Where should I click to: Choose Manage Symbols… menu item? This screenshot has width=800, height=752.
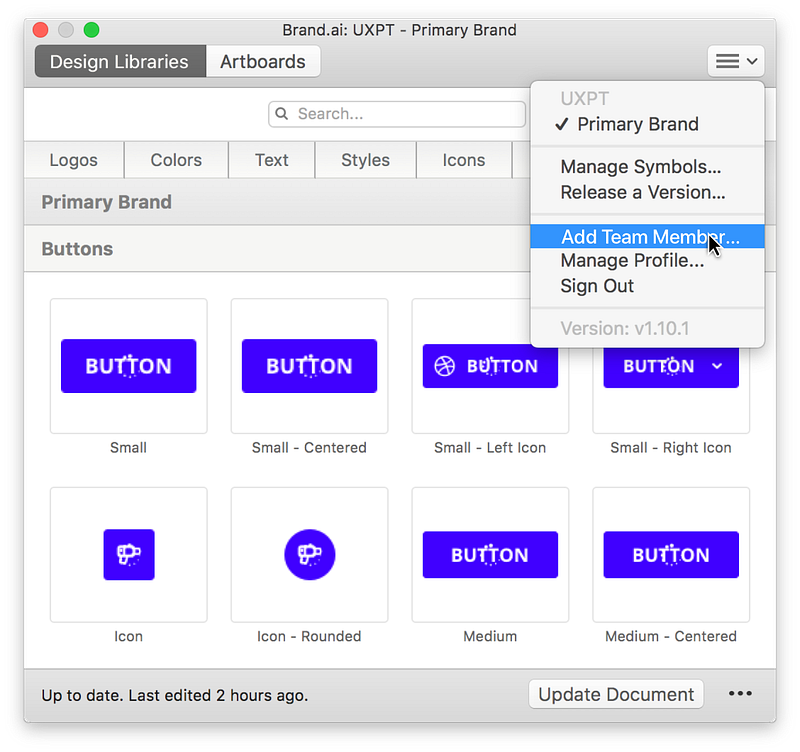pos(647,167)
